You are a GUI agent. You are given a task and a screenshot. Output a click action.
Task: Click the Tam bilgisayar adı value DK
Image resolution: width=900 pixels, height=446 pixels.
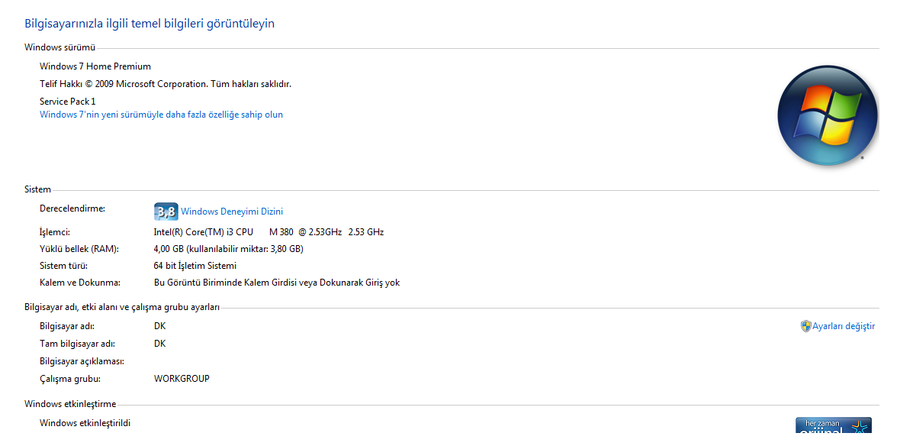pos(160,343)
